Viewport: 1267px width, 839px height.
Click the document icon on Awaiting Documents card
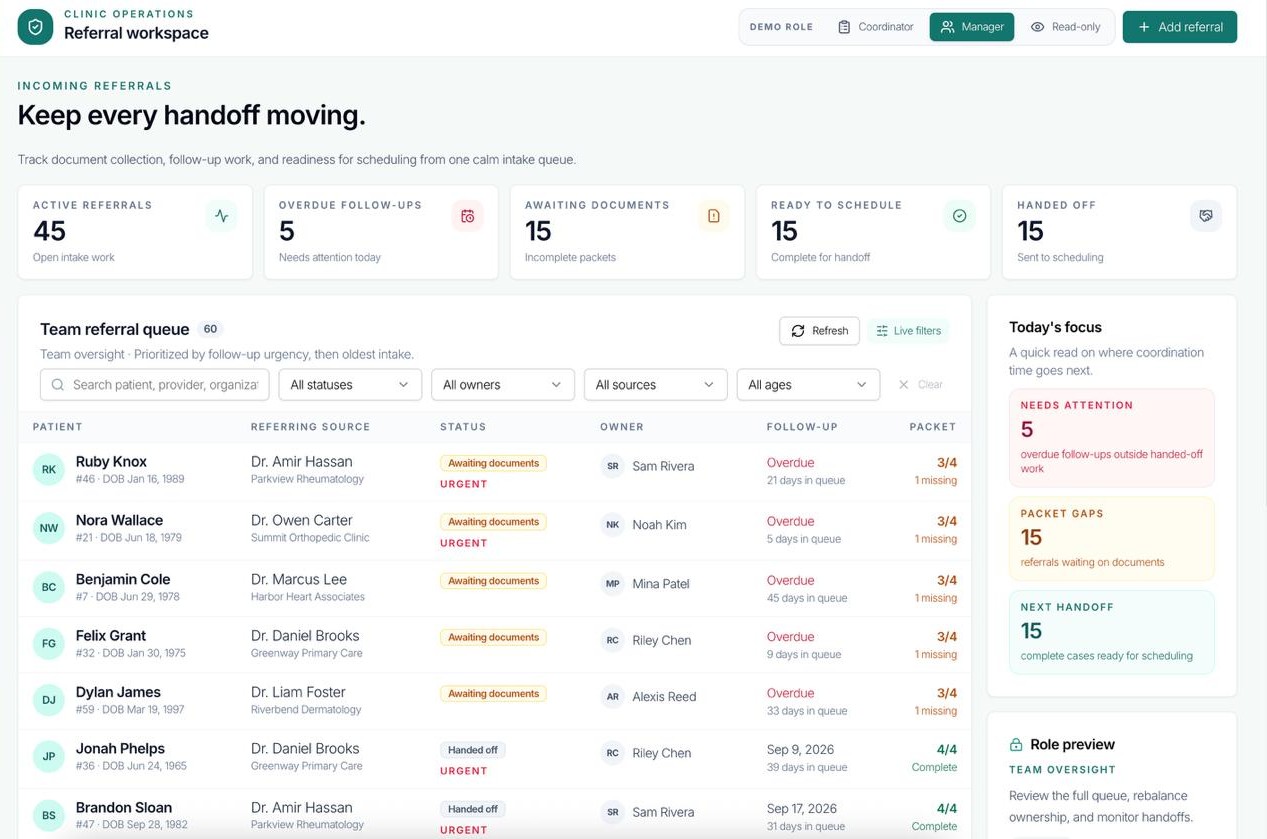[713, 216]
